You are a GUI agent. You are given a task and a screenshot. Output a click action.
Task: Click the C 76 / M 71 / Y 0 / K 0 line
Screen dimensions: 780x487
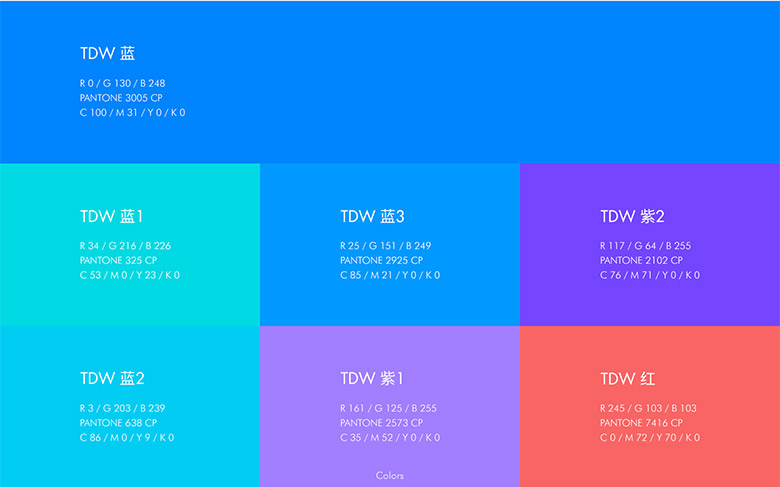point(649,275)
